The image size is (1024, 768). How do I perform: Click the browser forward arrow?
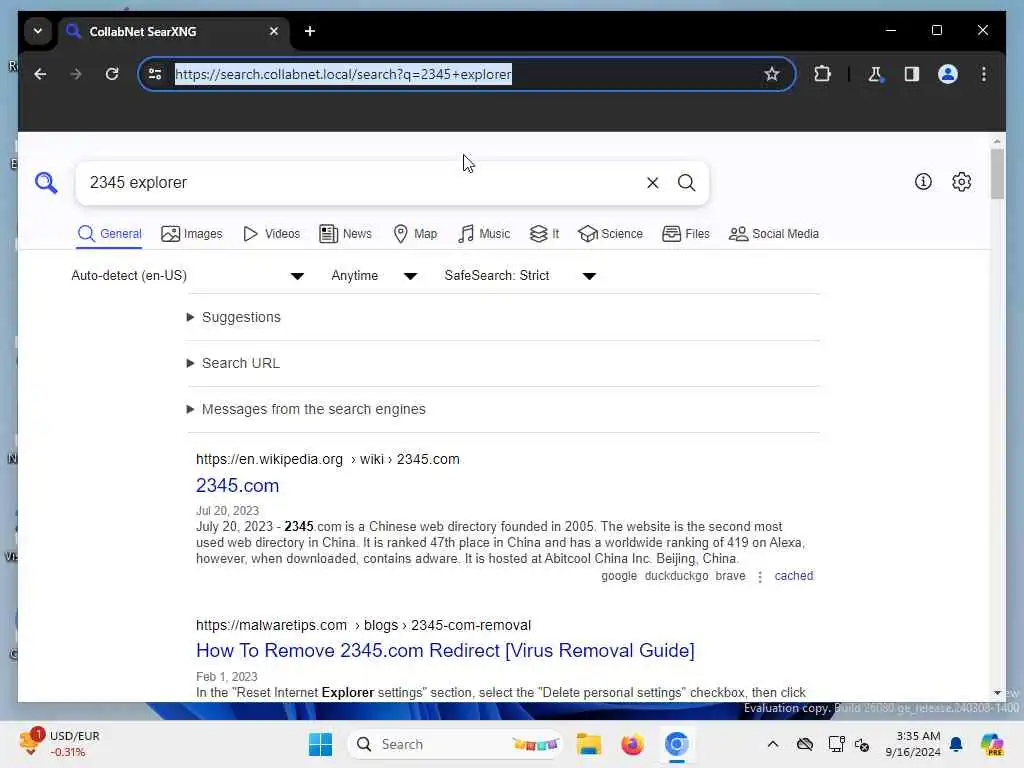click(76, 74)
